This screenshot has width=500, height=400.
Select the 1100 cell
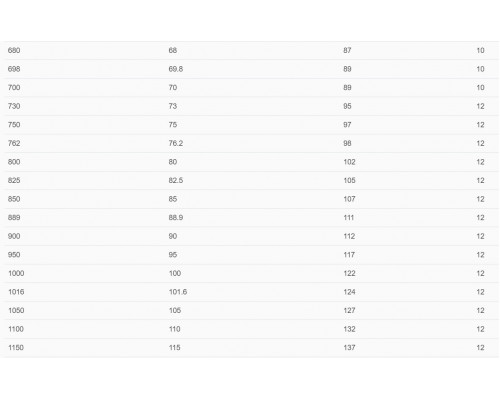click(16, 329)
